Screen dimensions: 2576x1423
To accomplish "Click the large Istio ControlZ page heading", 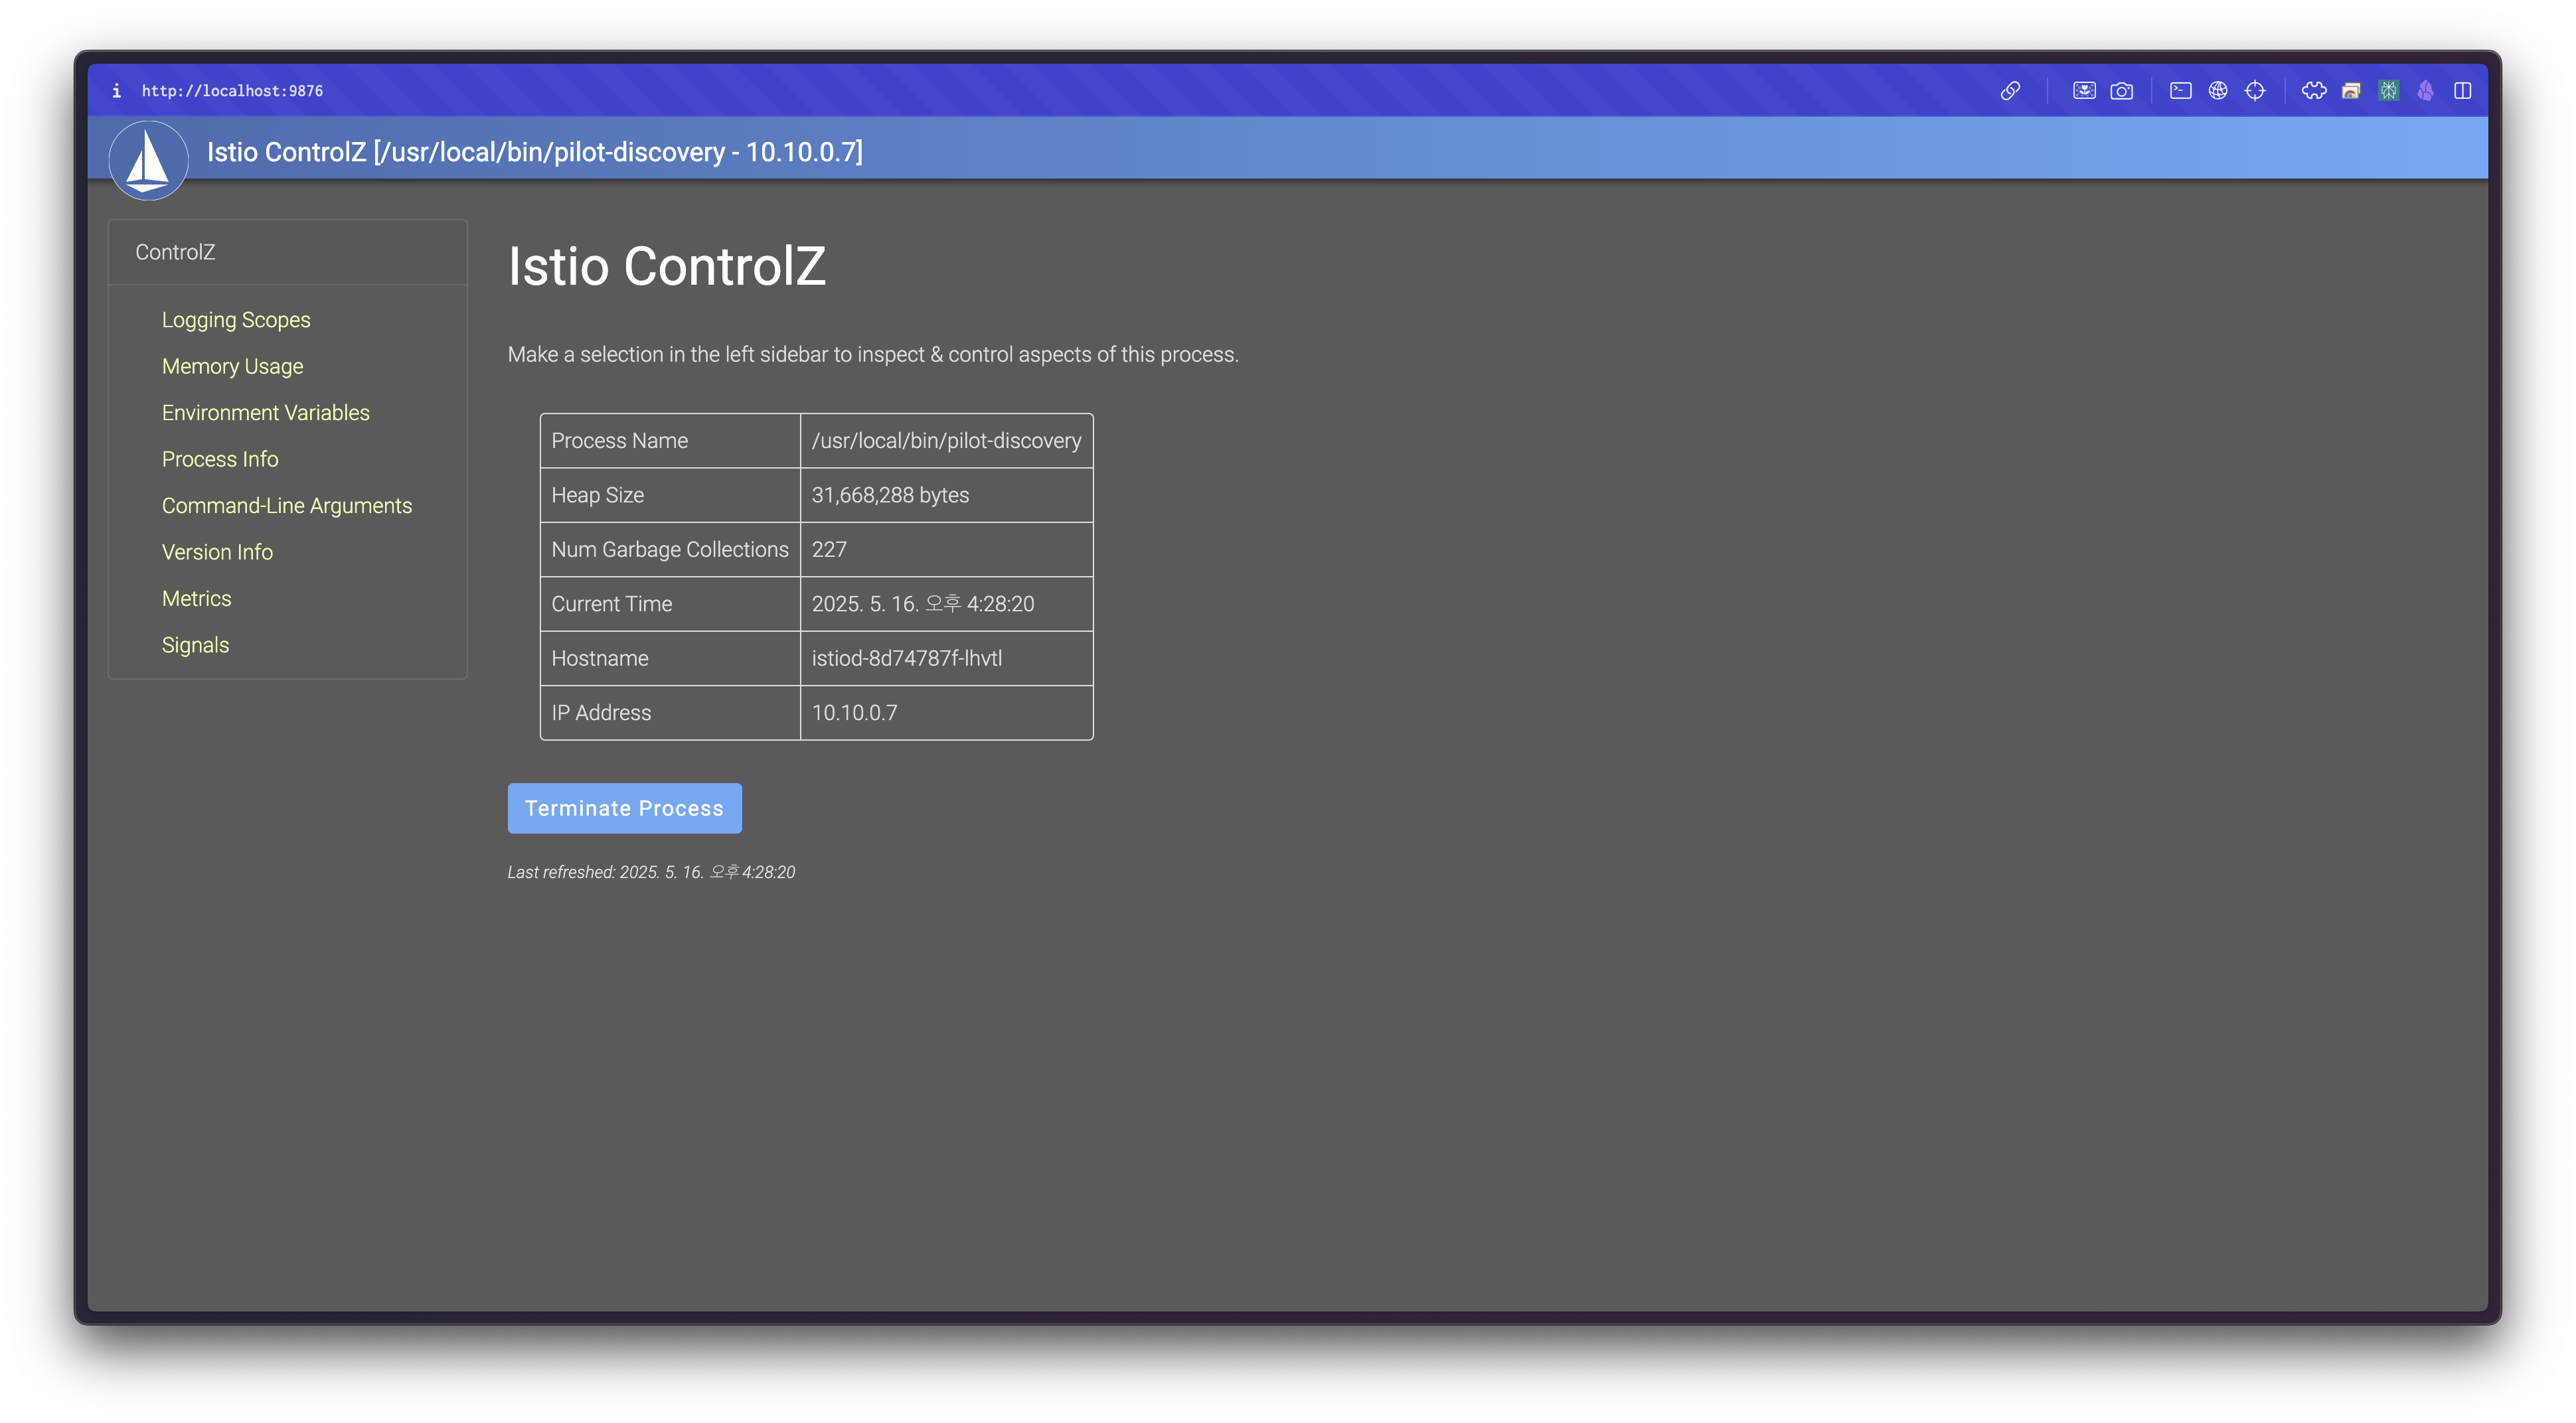I will 667,266.
